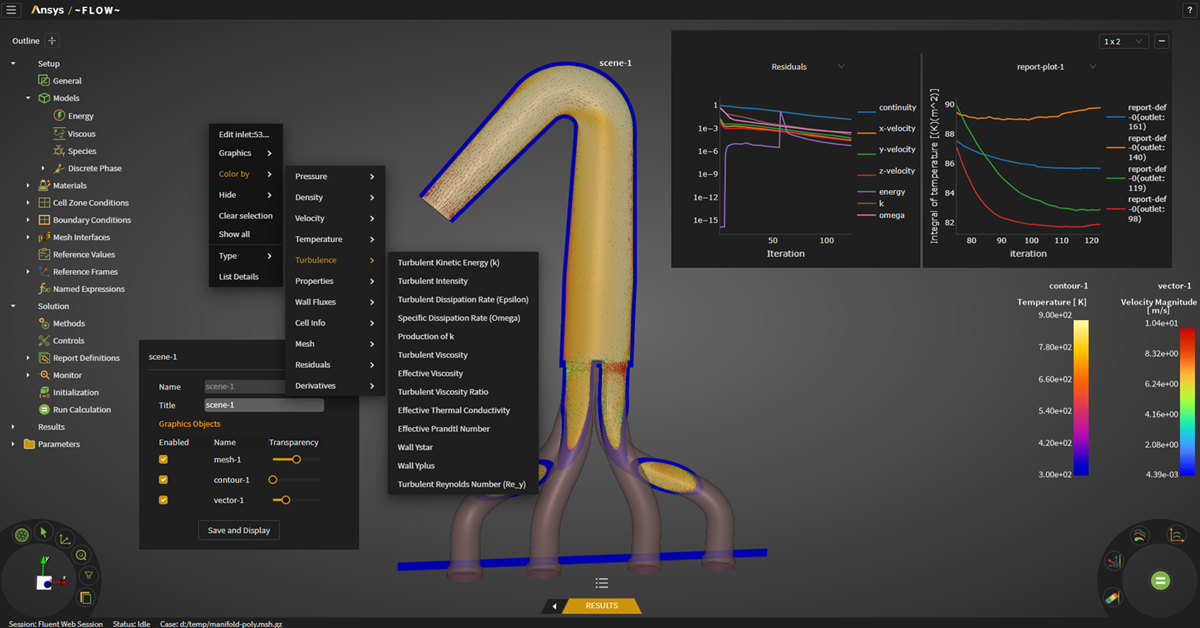Toggle the vector-1 Enabled checkbox
The image size is (1200, 628).
163,500
